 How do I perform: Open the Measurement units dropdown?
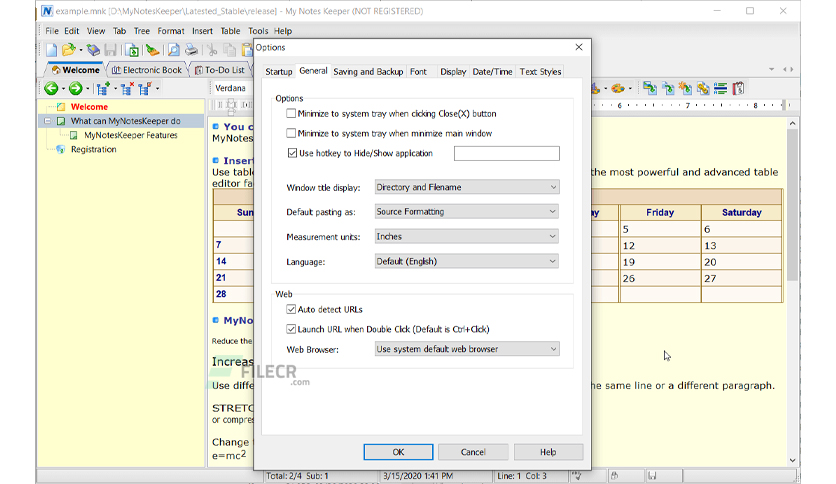[x=467, y=237]
